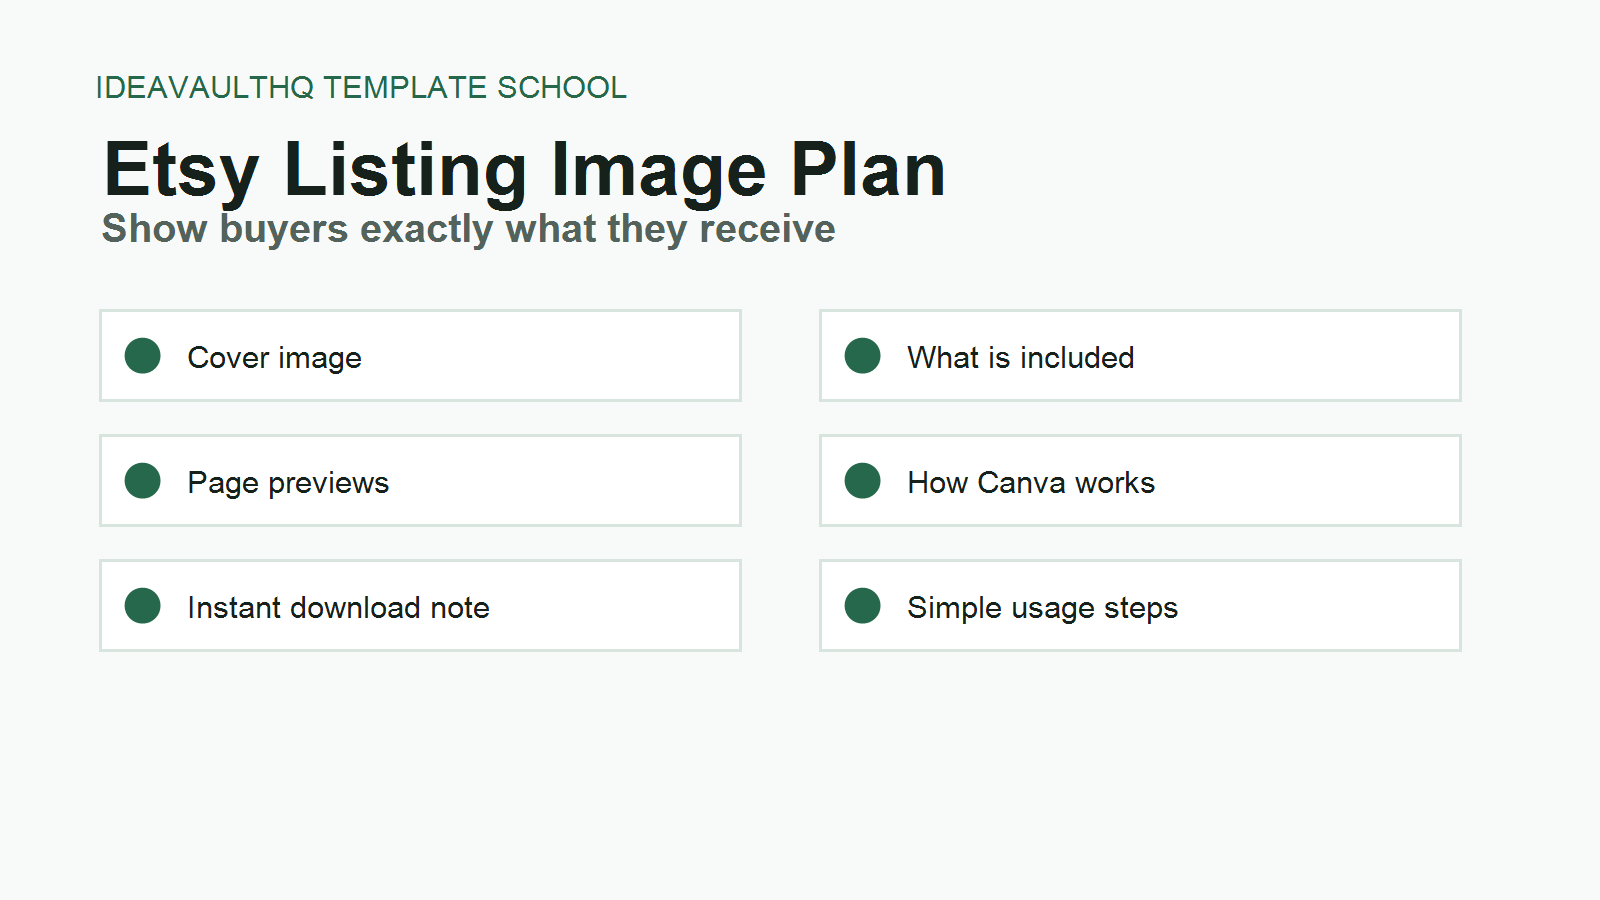Screen dimensions: 1600x900
Task: Click the green bullet beside Page previews
Action: point(143,481)
